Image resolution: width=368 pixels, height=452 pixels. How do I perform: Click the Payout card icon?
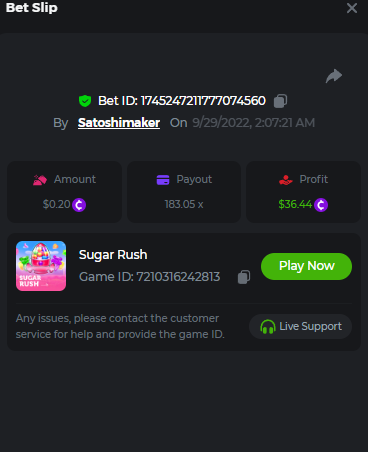click(x=163, y=180)
